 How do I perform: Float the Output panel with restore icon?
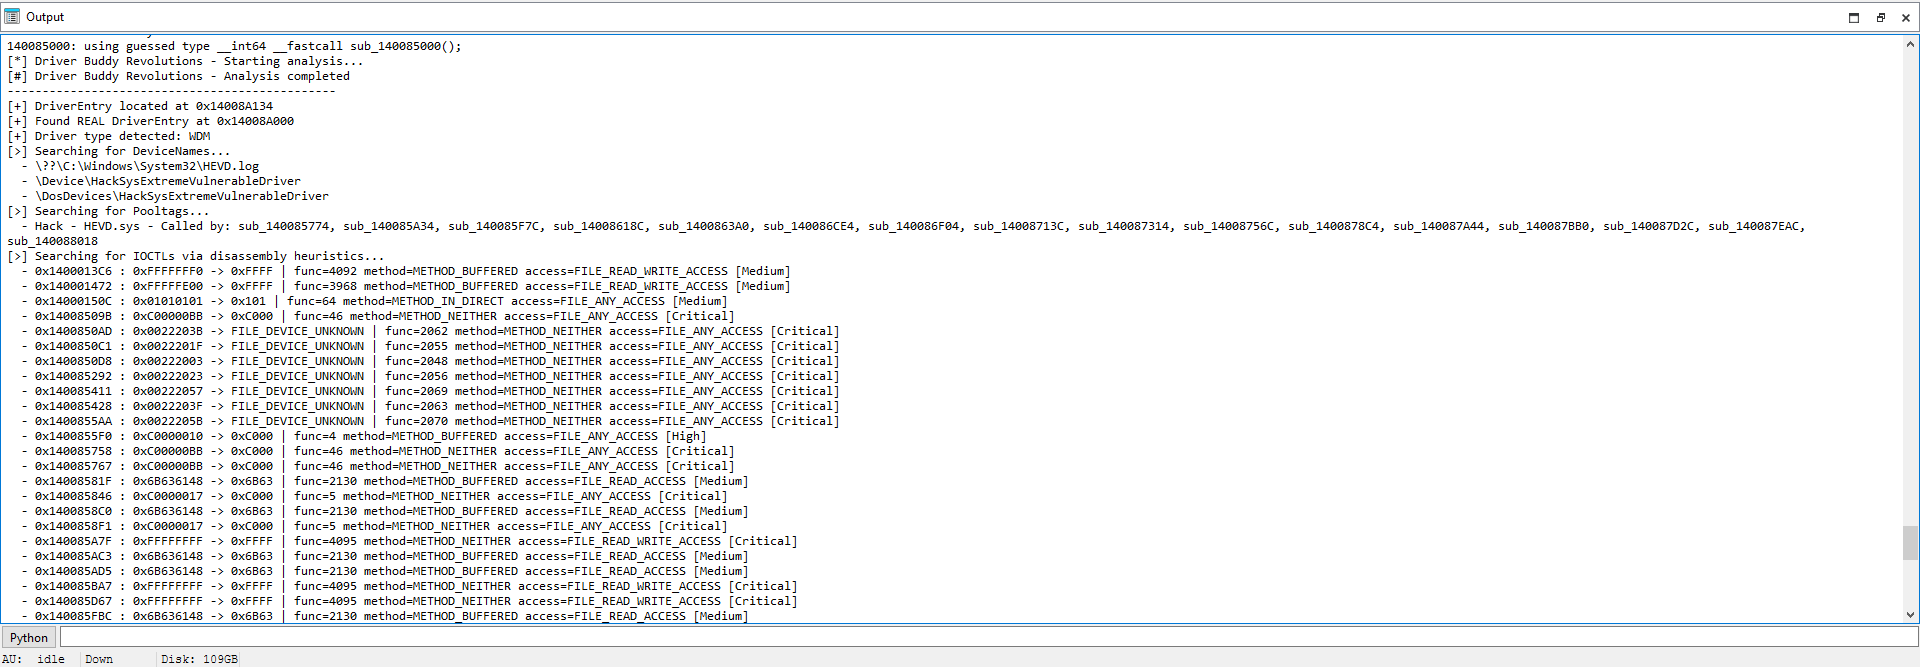(1880, 17)
